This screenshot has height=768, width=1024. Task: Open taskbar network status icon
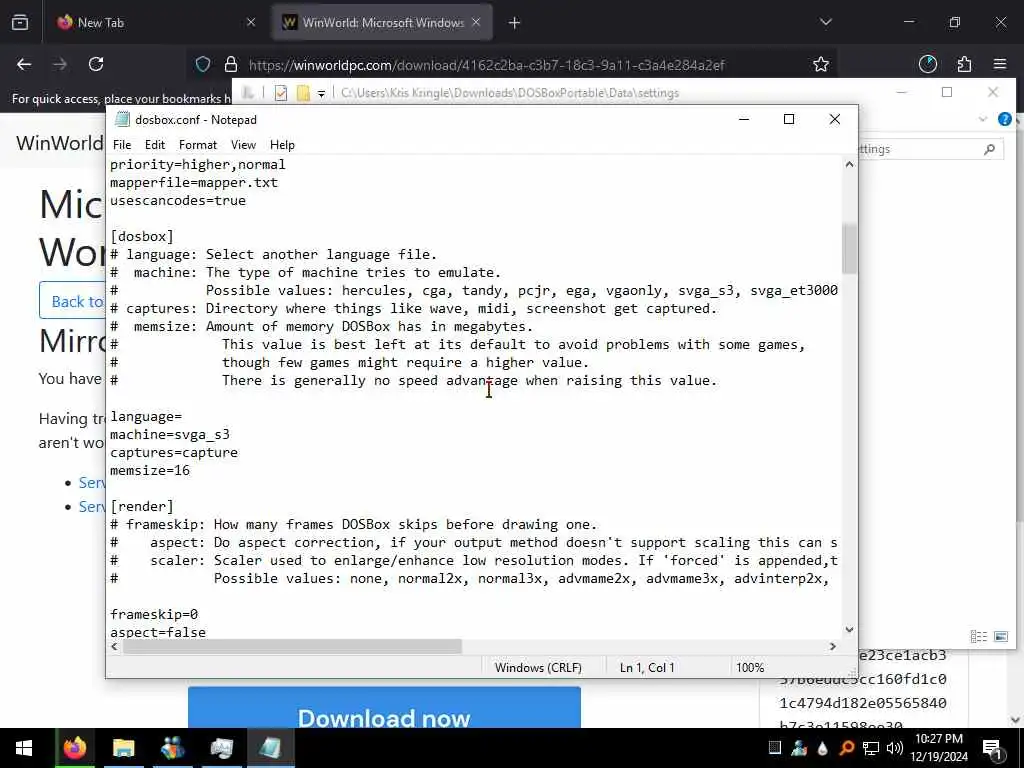pyautogui.click(x=871, y=748)
